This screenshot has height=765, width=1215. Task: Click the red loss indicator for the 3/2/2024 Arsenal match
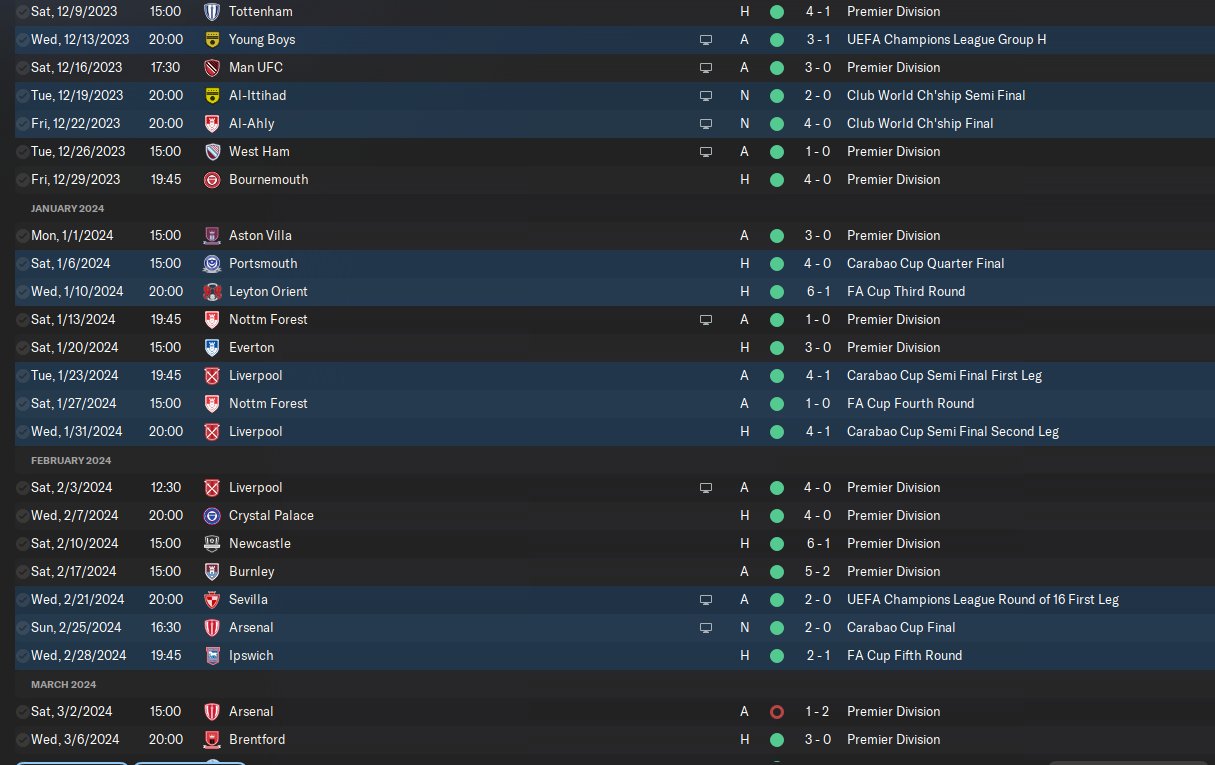click(x=777, y=712)
